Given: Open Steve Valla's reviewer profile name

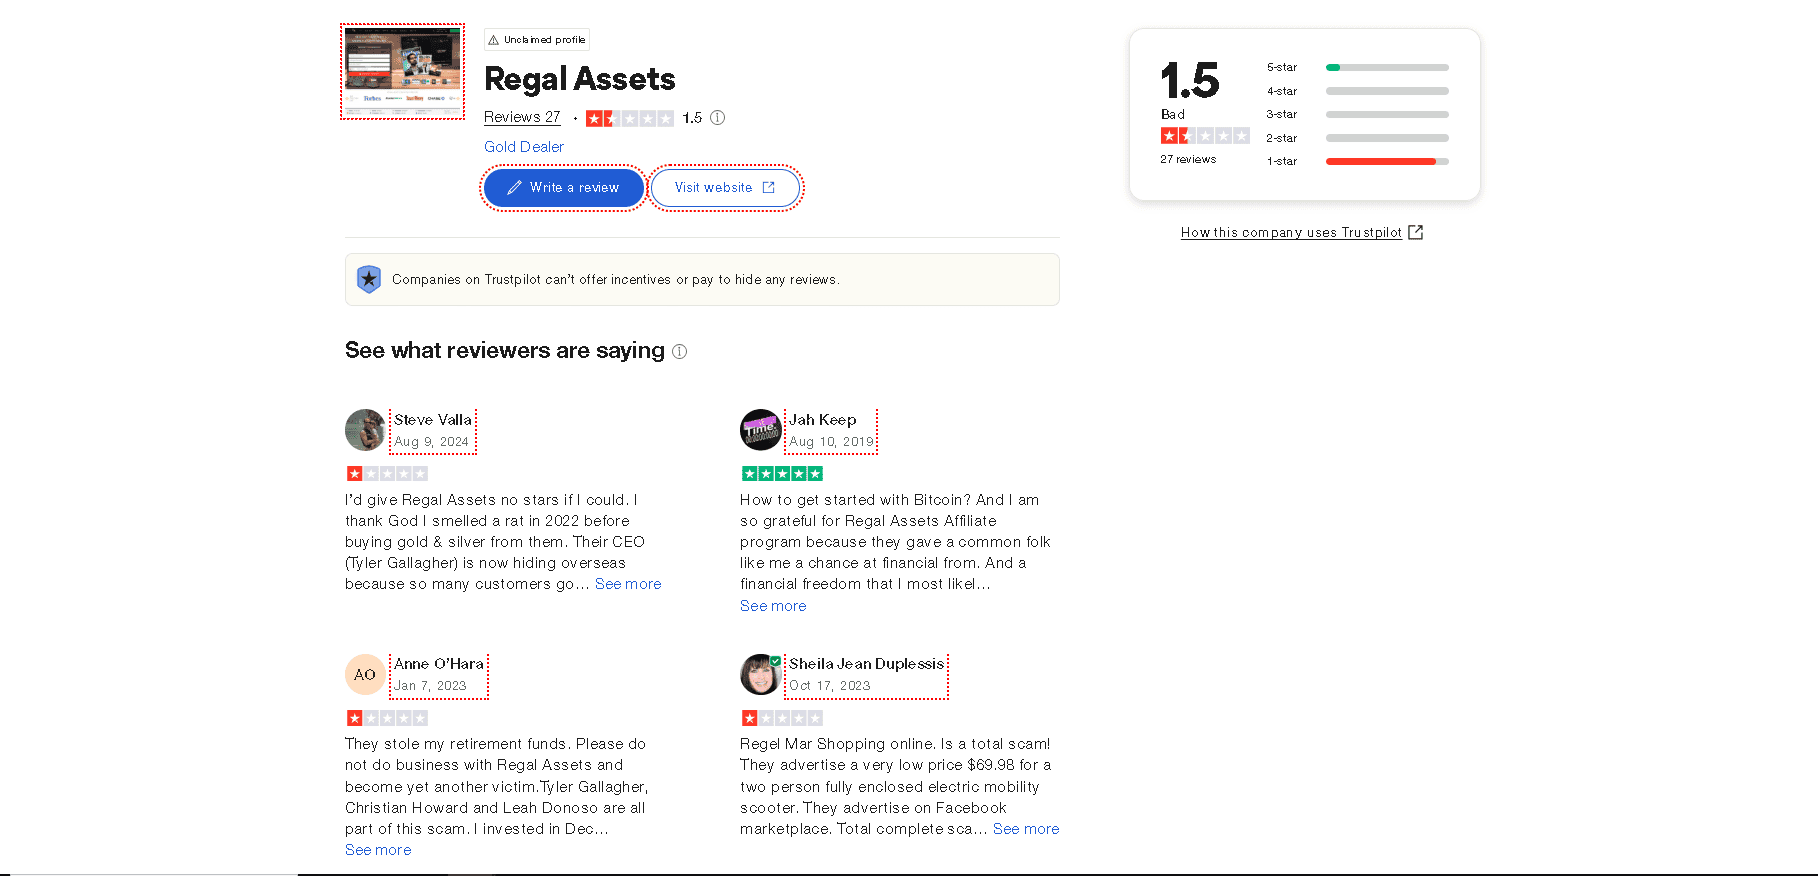Looking at the screenshot, I should tap(433, 420).
